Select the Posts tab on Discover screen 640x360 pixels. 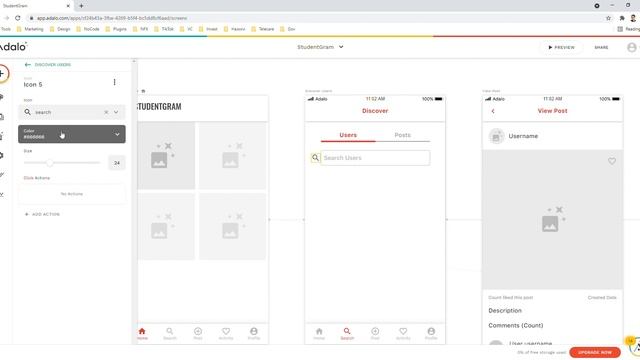click(x=402, y=135)
